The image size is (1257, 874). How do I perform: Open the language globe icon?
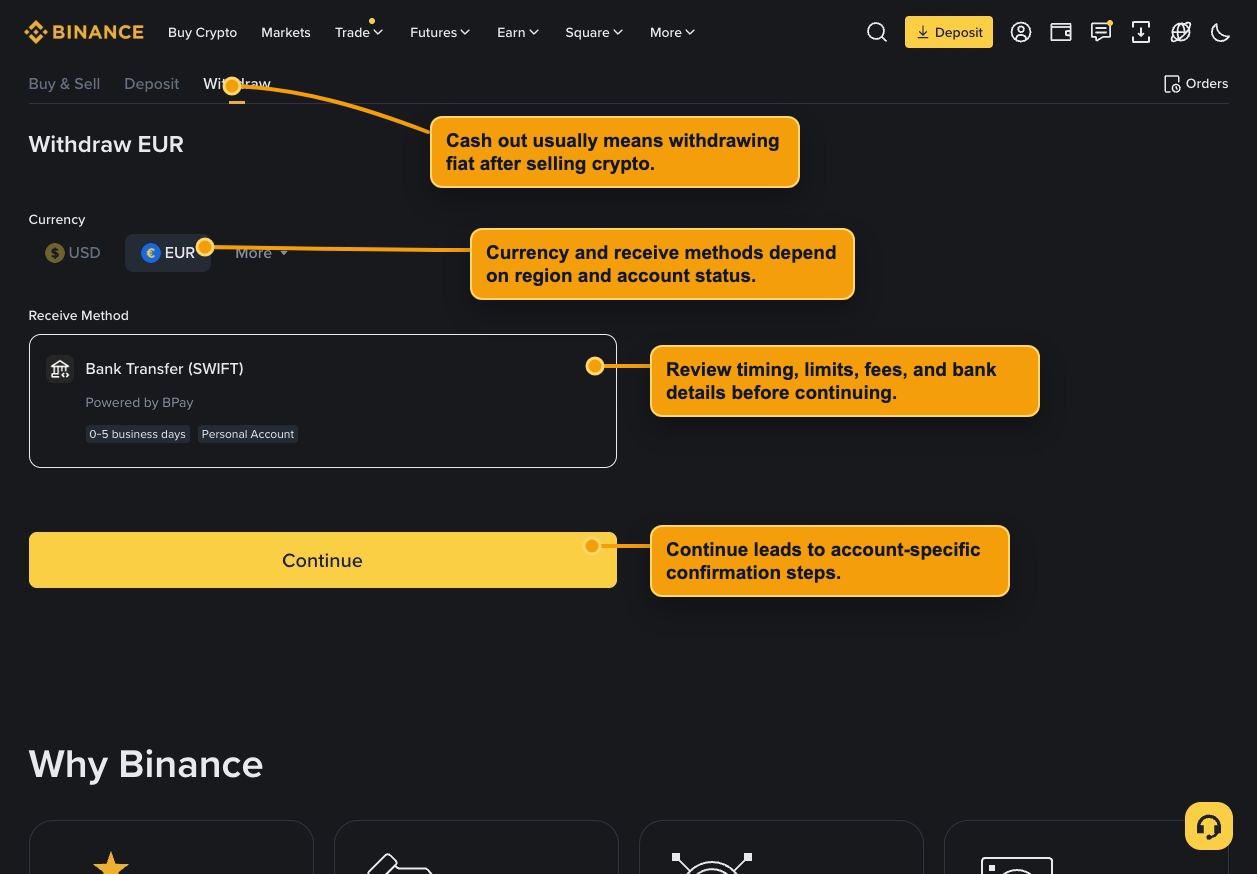pos(1181,32)
